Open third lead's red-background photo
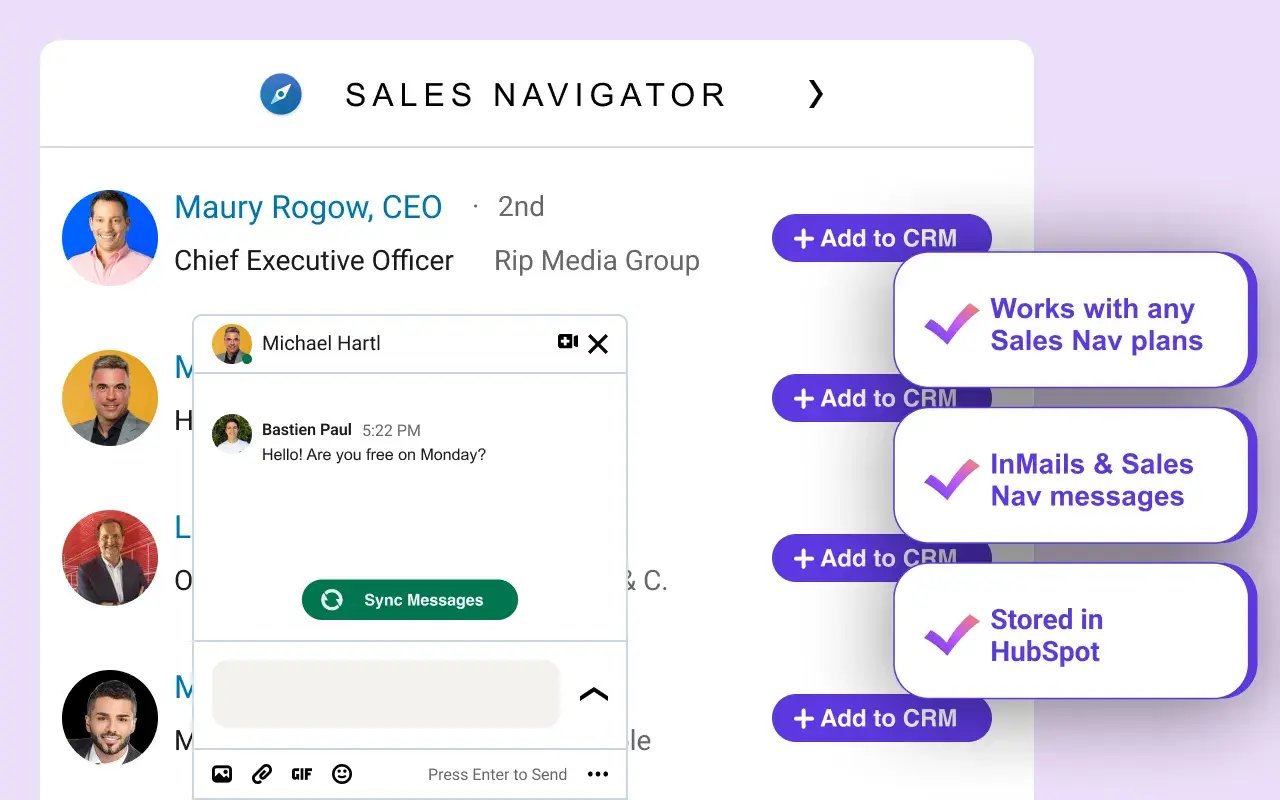Viewport: 1280px width, 800px height. tap(110, 558)
